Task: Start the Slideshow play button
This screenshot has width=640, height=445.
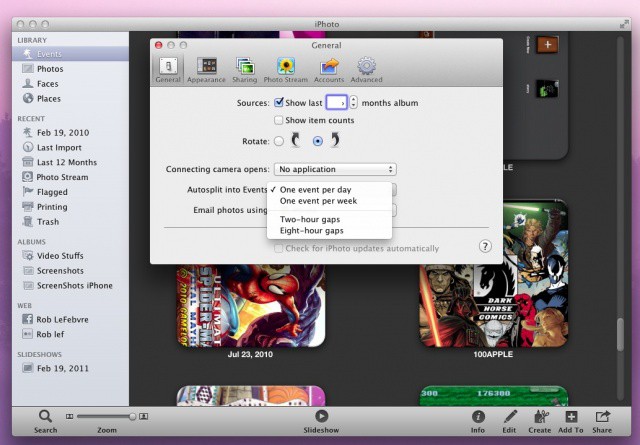Action: [x=321, y=416]
